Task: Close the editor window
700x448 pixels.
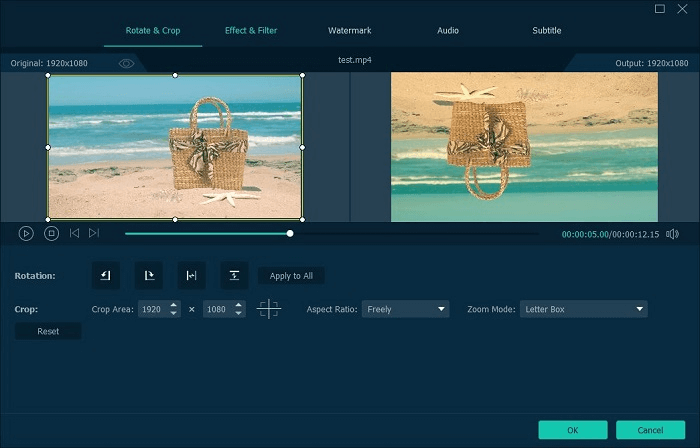Action: [682, 8]
